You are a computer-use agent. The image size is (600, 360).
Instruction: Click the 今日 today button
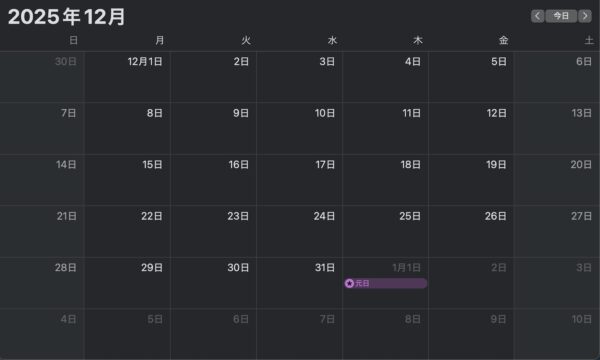561,16
